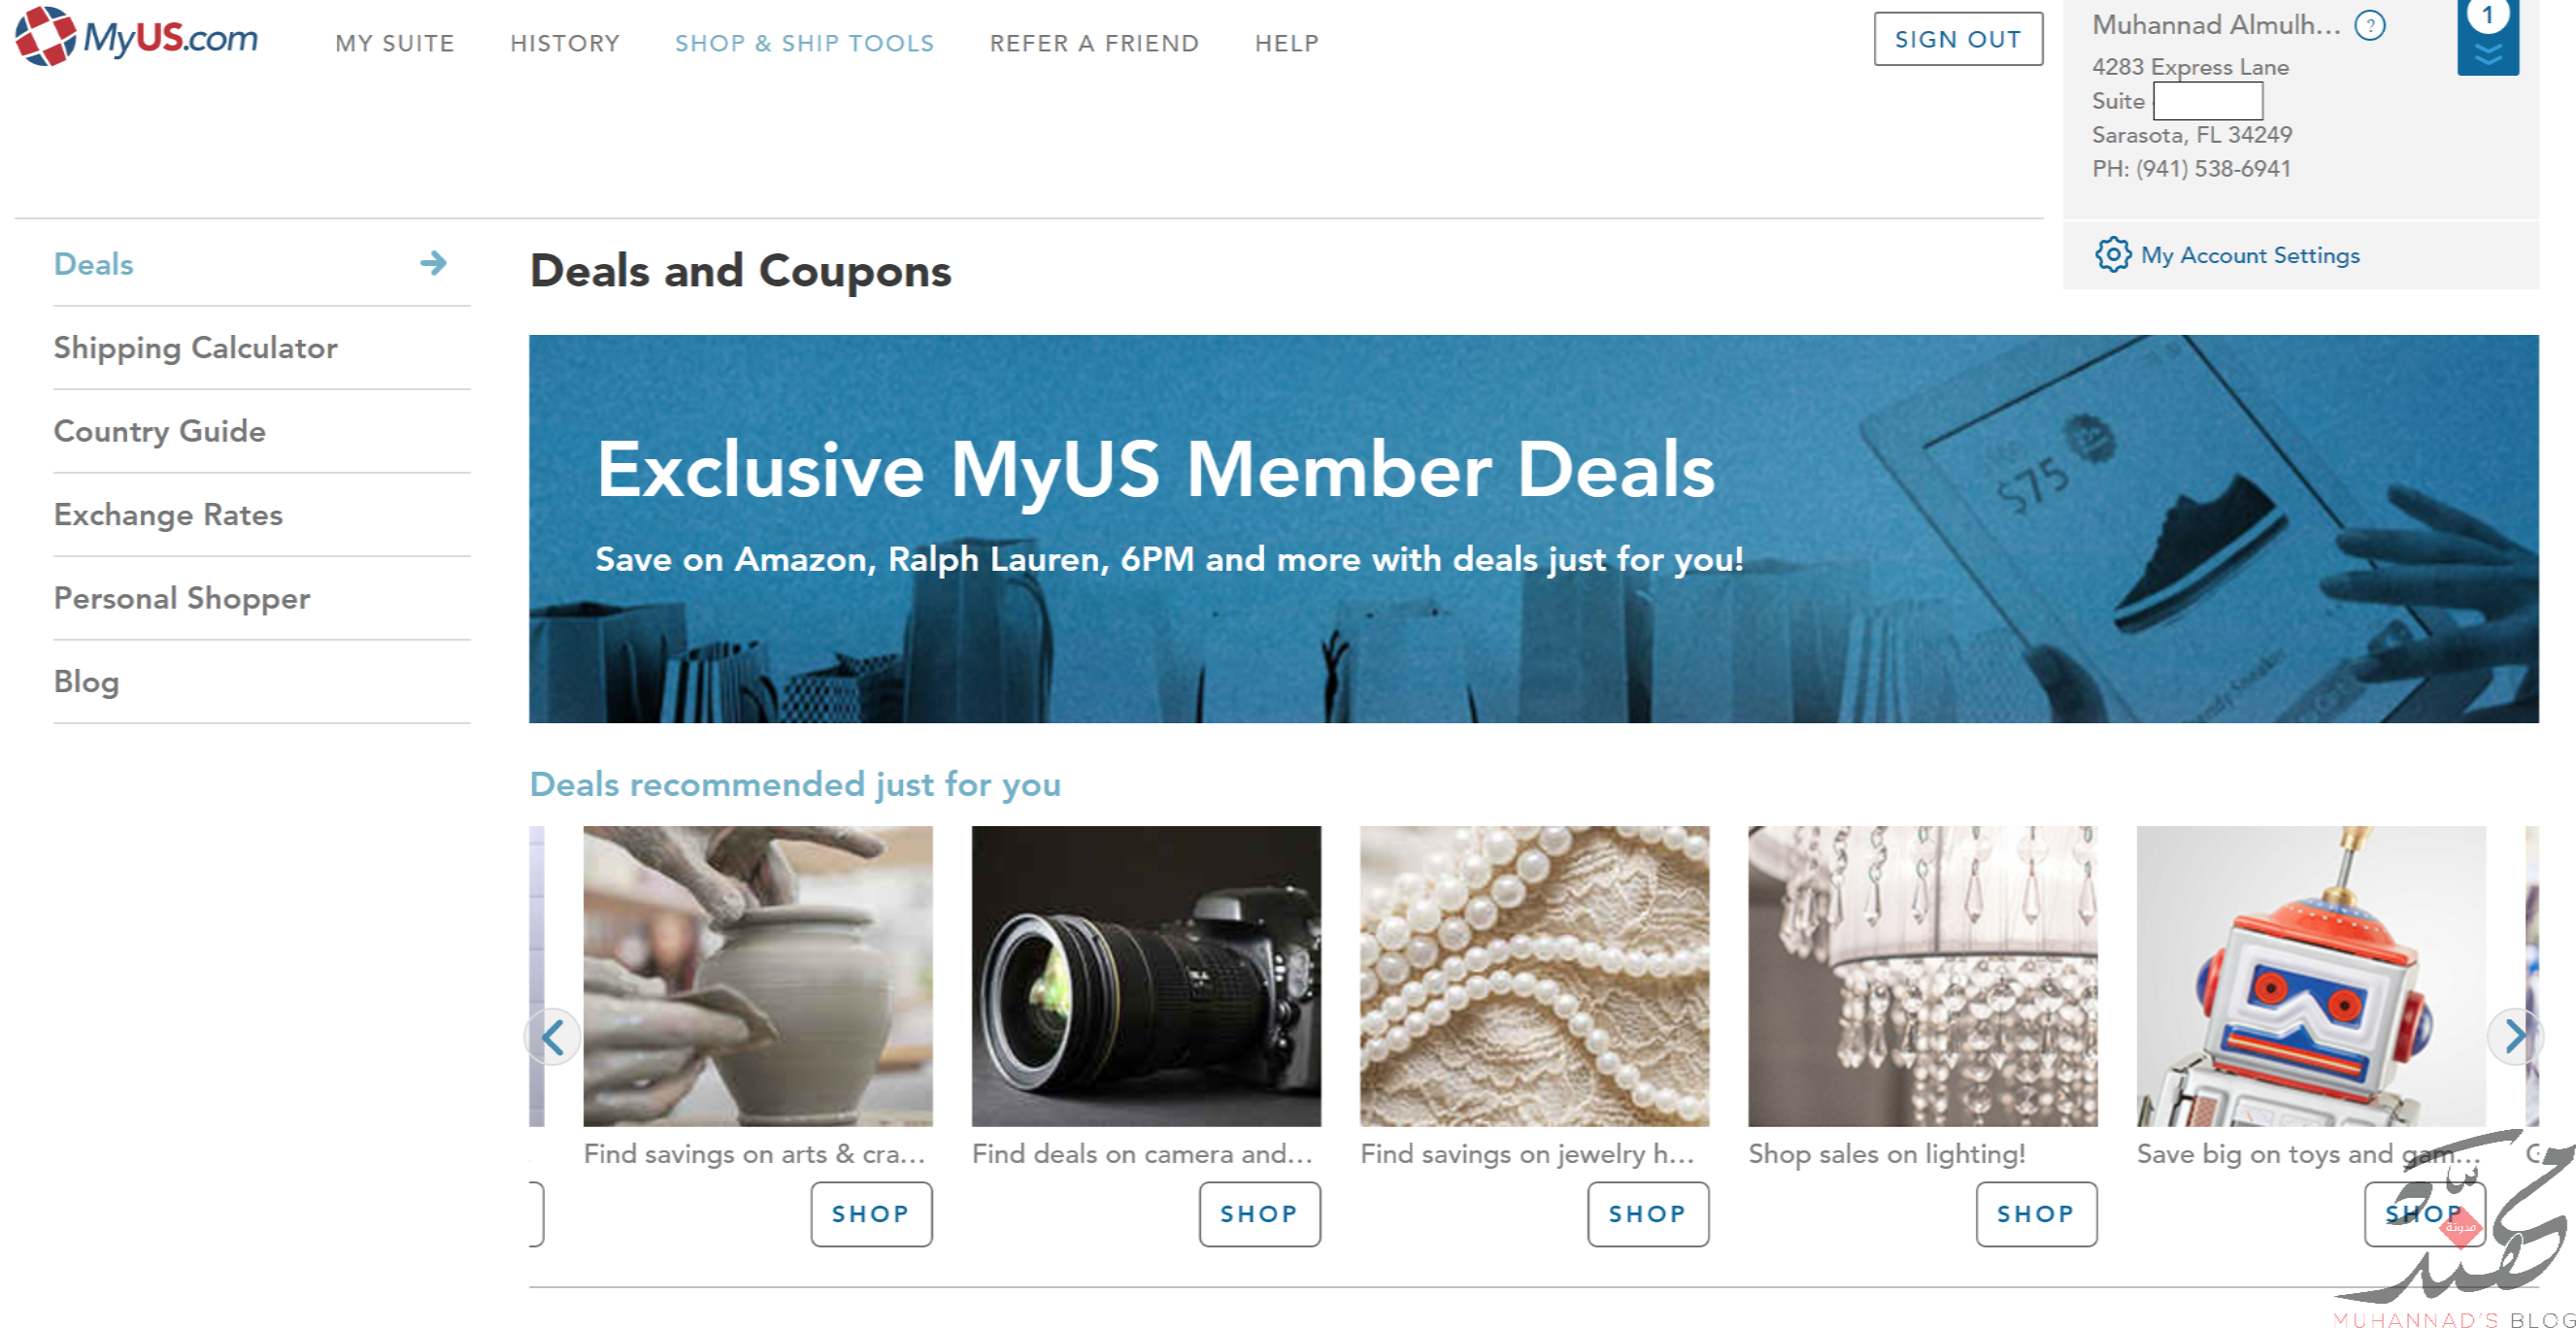Click the Suite number input box
This screenshot has width=2576, height=1328.
pos(2207,101)
